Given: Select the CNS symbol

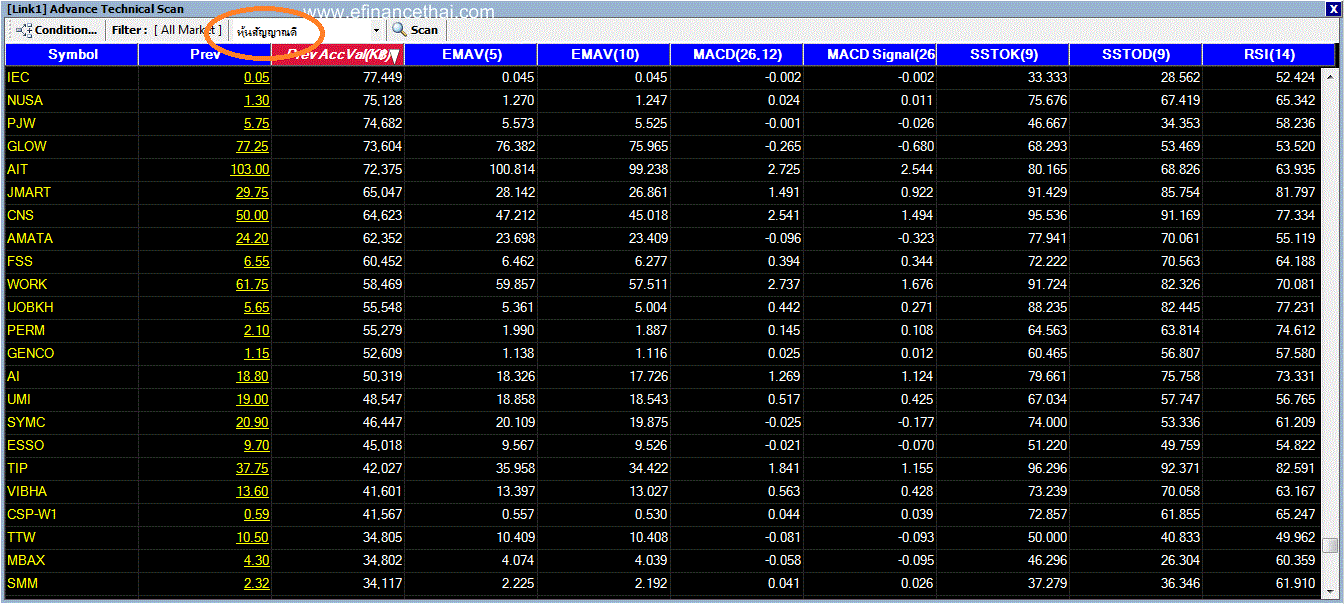Looking at the screenshot, I should coord(20,215).
